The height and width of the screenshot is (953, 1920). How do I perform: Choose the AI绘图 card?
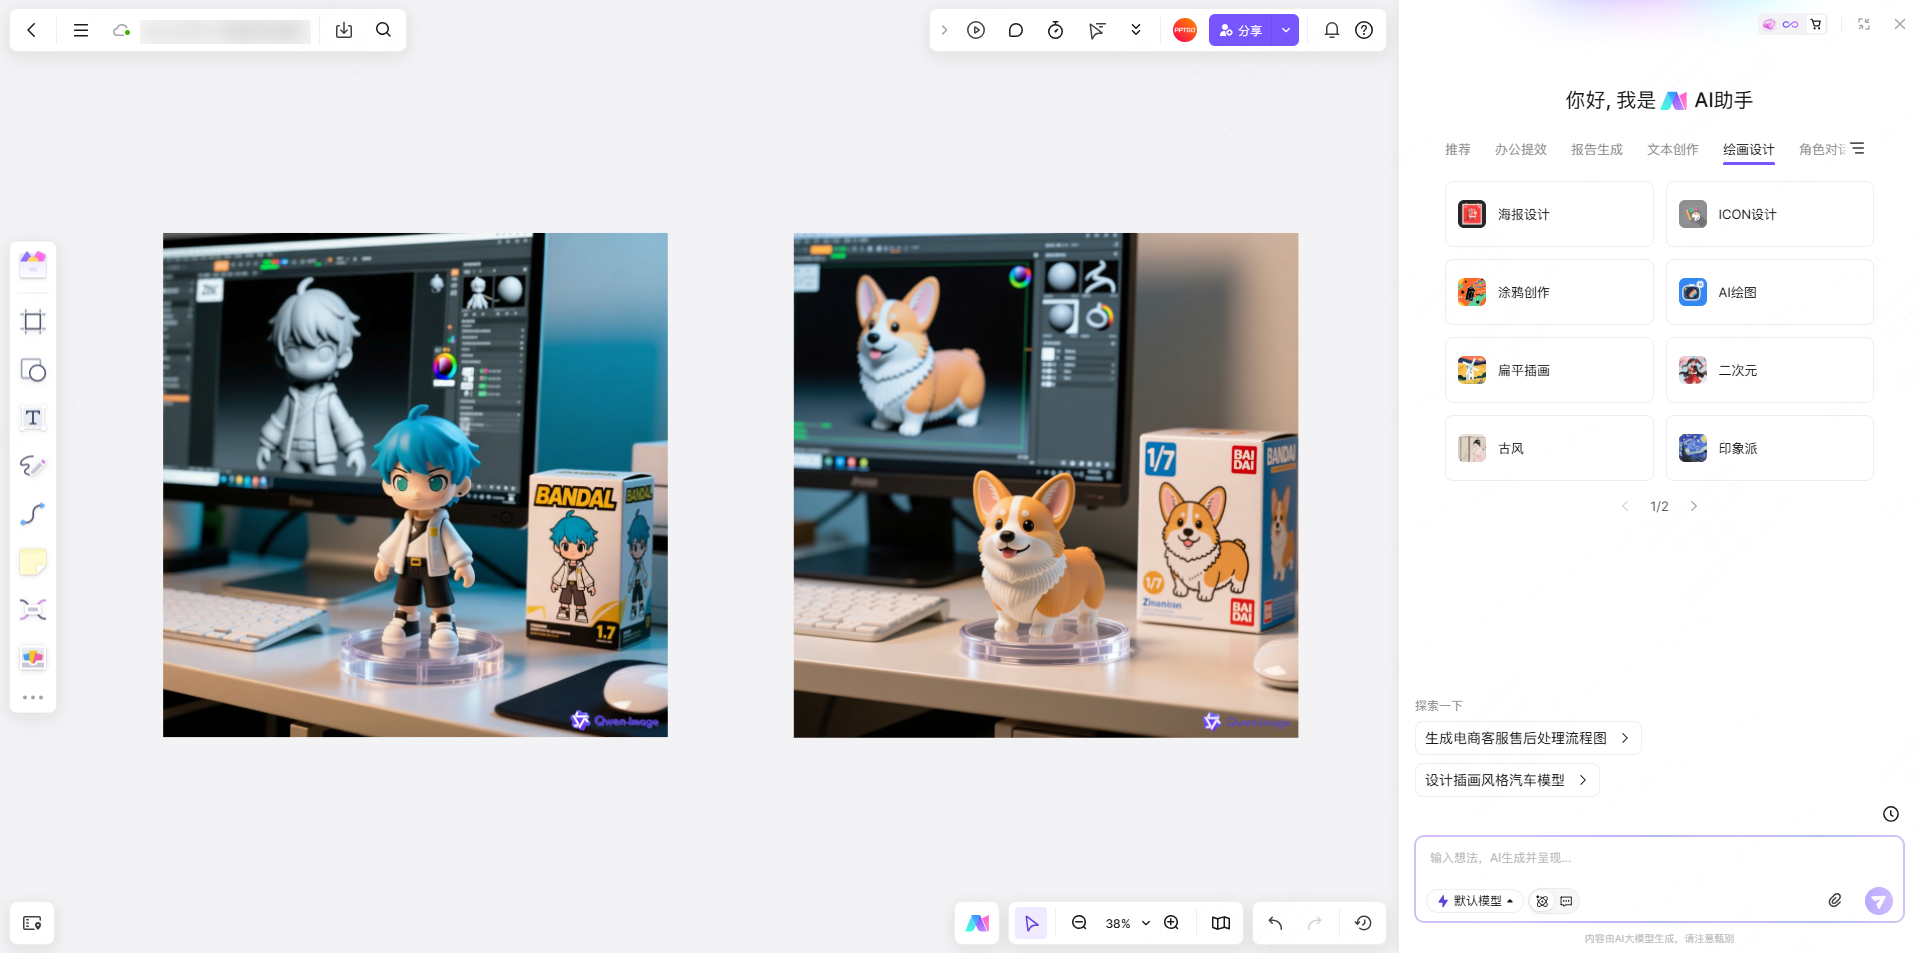pyautogui.click(x=1770, y=292)
